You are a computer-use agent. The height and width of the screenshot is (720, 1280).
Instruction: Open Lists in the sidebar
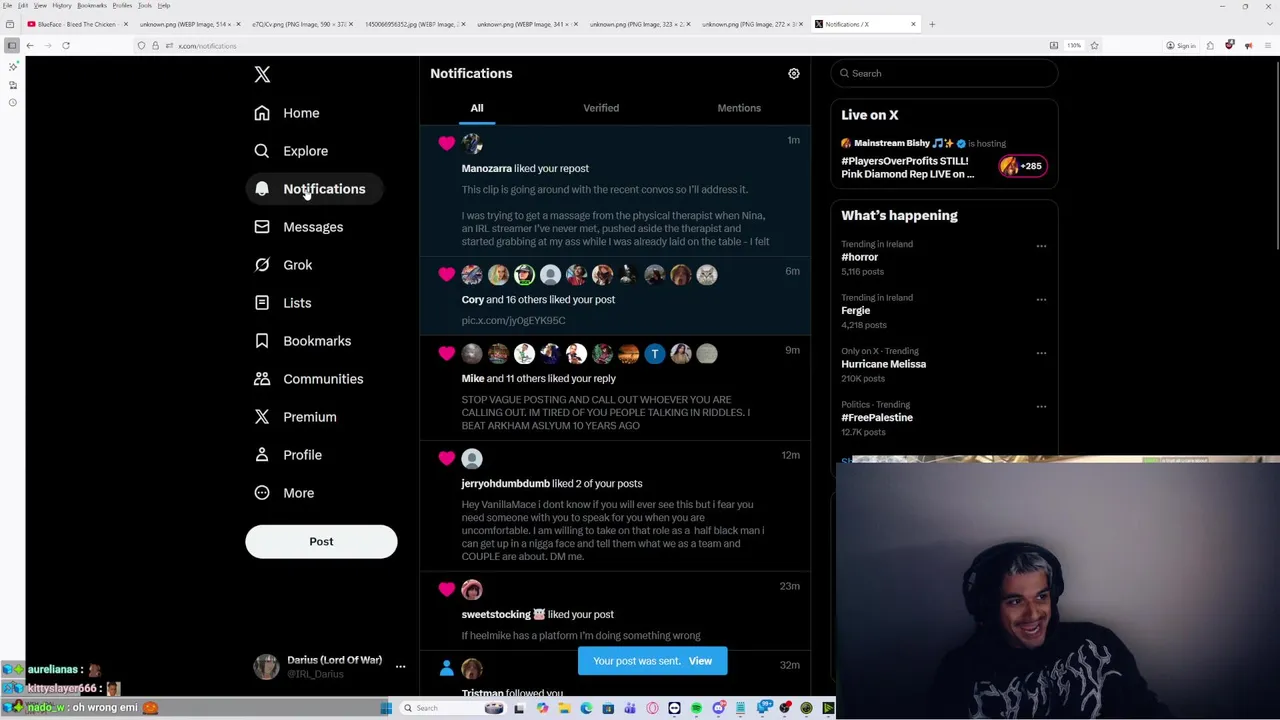point(282,303)
